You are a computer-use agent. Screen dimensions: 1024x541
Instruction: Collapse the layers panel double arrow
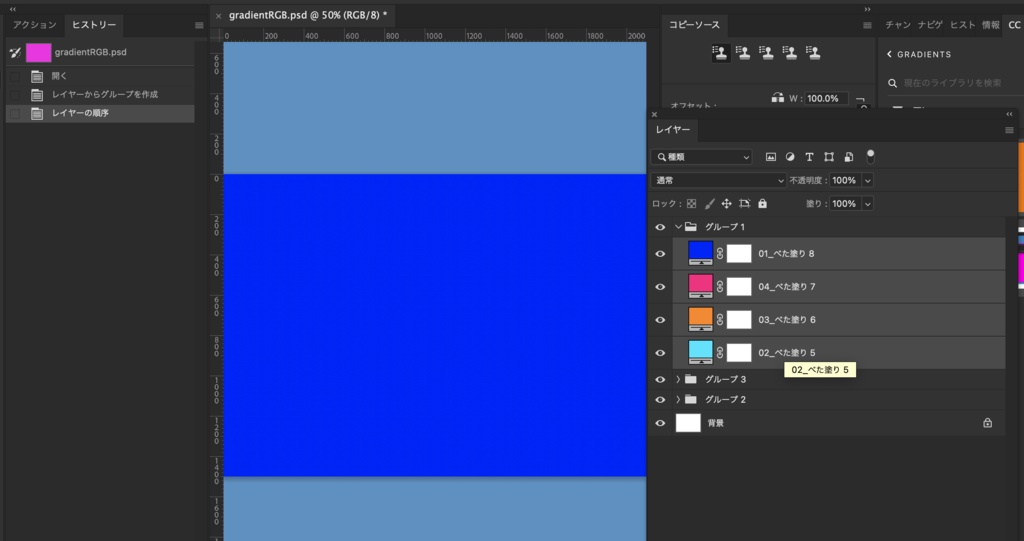click(x=1009, y=114)
